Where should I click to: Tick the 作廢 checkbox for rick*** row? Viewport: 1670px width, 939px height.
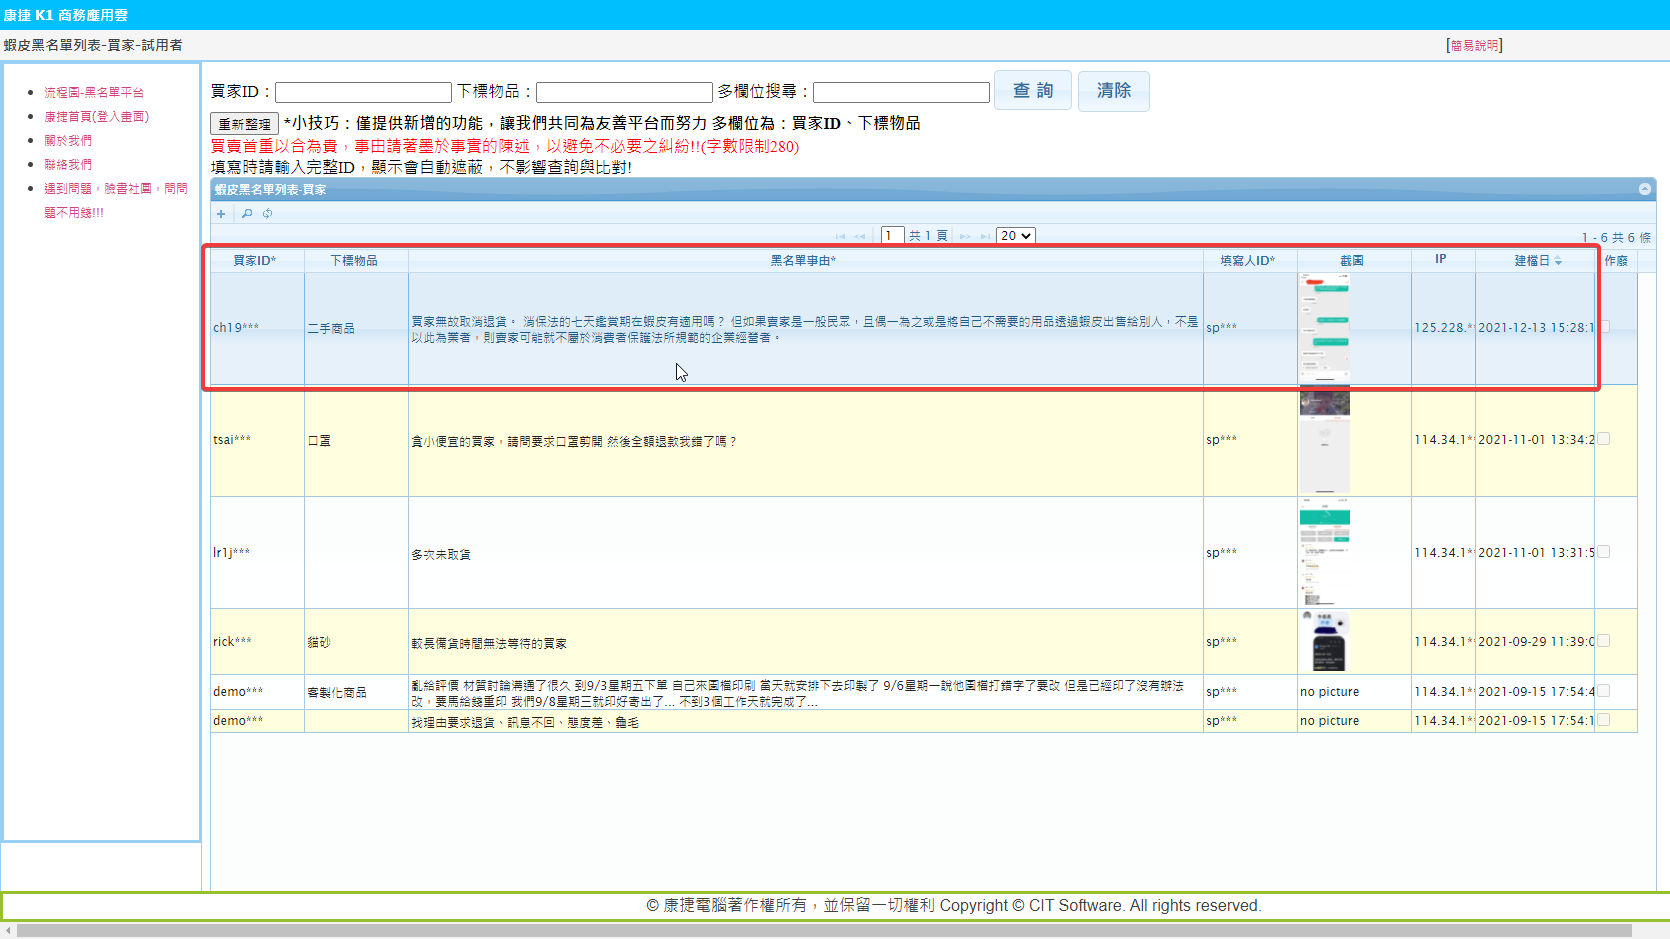1604,641
